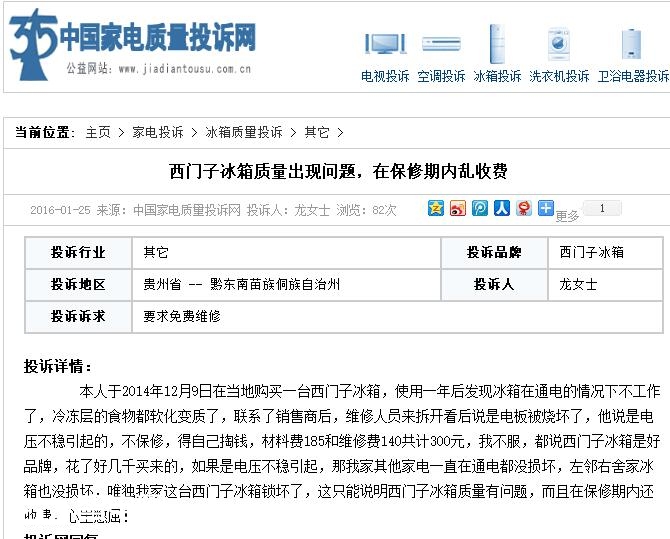Click 其它 breadcrumb link
This screenshot has height=539, width=670.
(x=317, y=133)
